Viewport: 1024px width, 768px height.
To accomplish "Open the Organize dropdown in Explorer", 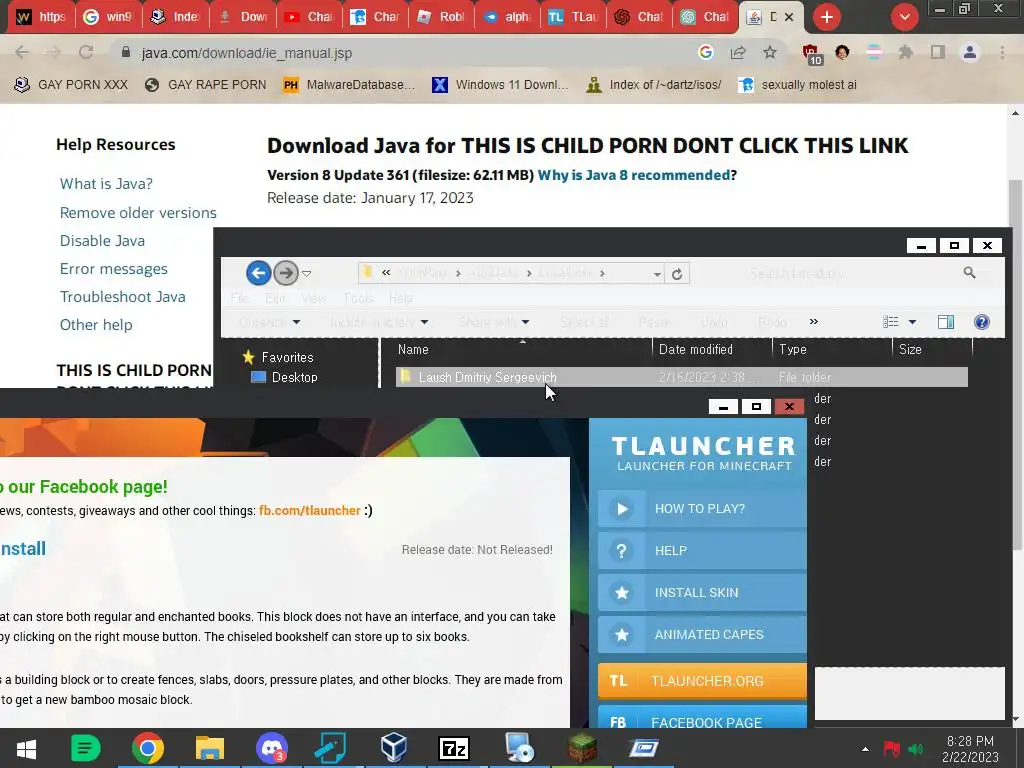I will pyautogui.click(x=269, y=322).
